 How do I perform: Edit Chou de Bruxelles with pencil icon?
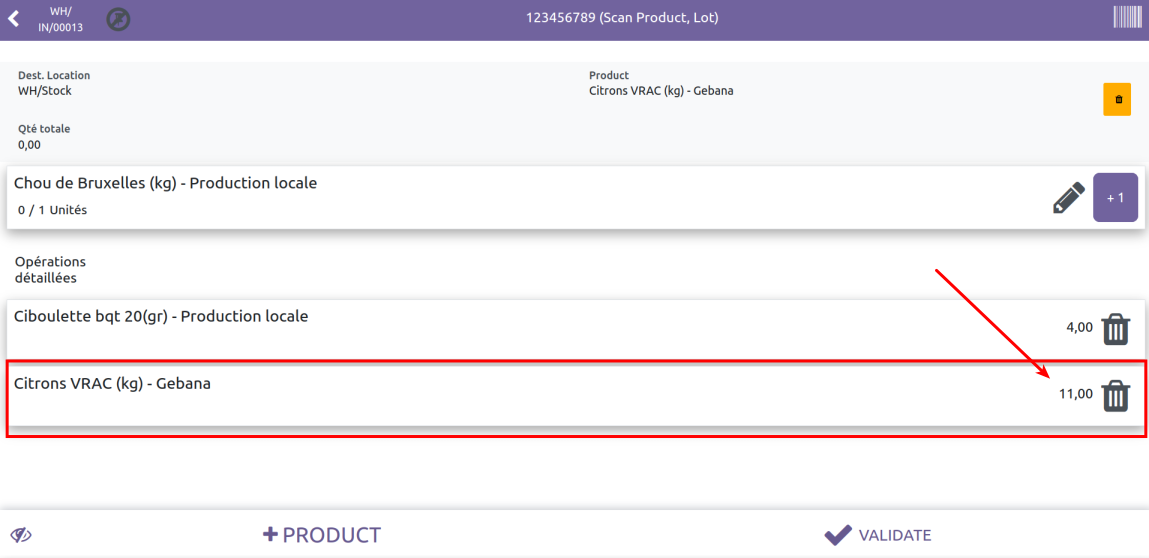[1068, 198]
